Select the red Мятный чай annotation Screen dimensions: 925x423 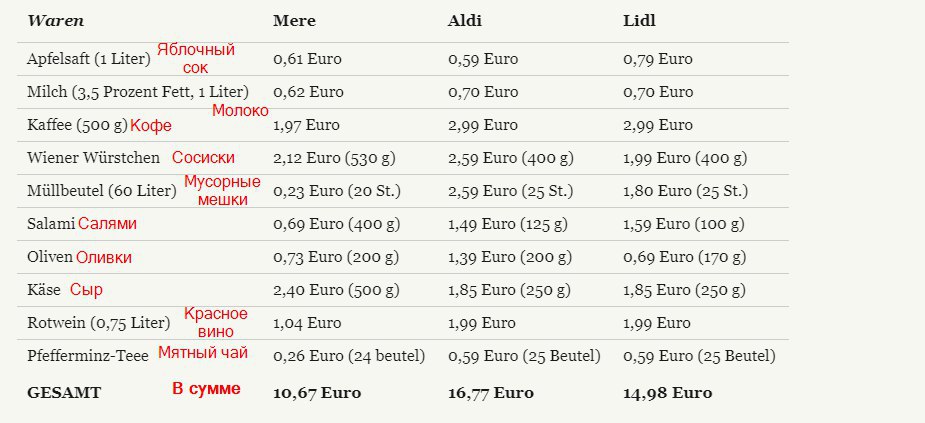pyautogui.click(x=203, y=353)
